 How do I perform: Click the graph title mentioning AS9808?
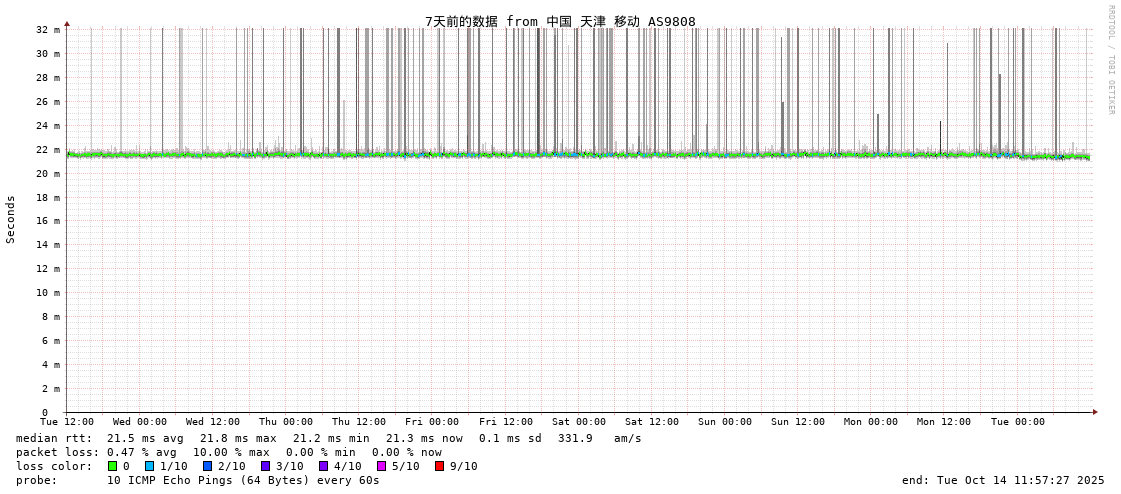pos(560,21)
